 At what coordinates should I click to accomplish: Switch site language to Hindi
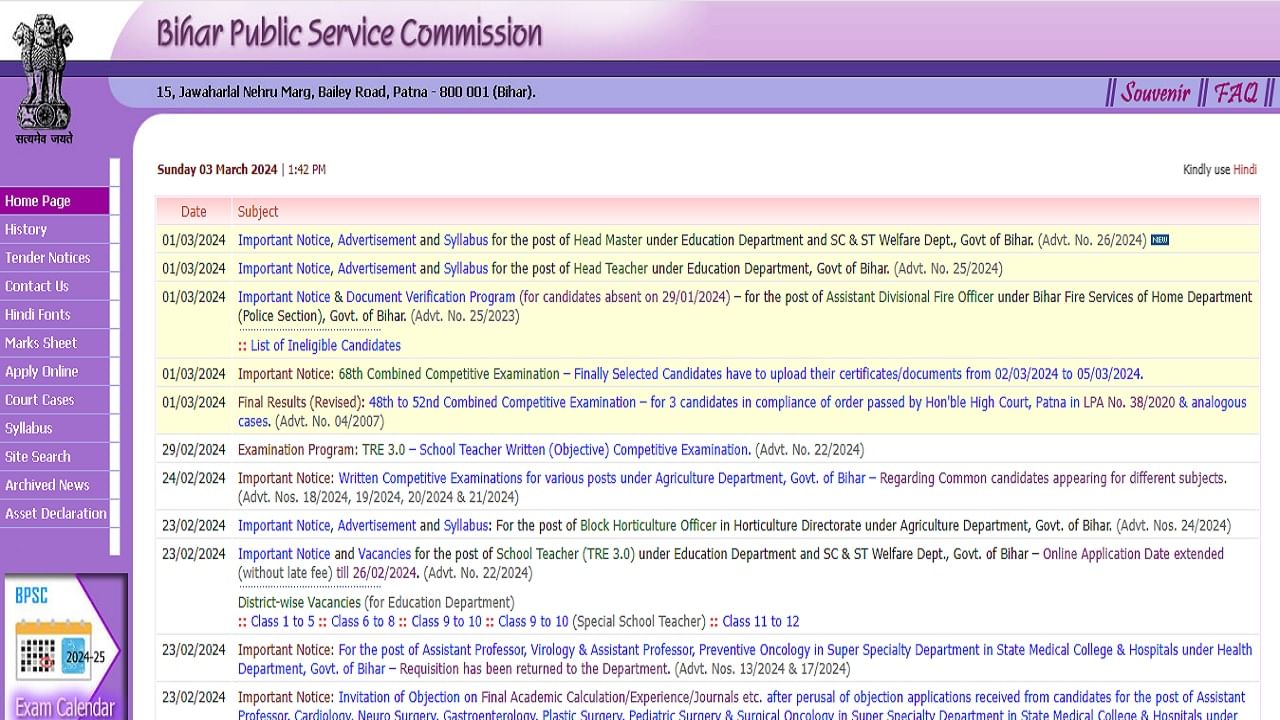click(x=1244, y=170)
